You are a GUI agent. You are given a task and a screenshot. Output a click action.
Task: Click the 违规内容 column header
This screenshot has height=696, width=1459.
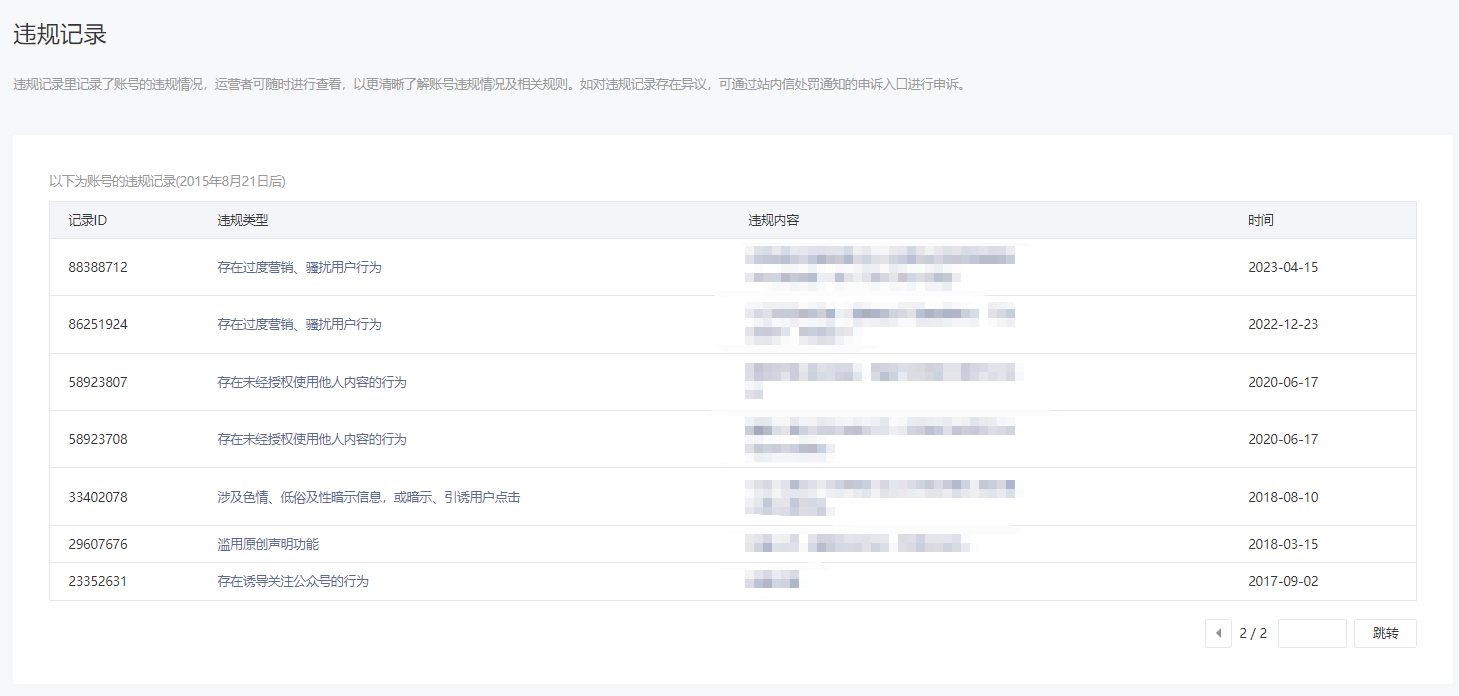pyautogui.click(x=773, y=220)
